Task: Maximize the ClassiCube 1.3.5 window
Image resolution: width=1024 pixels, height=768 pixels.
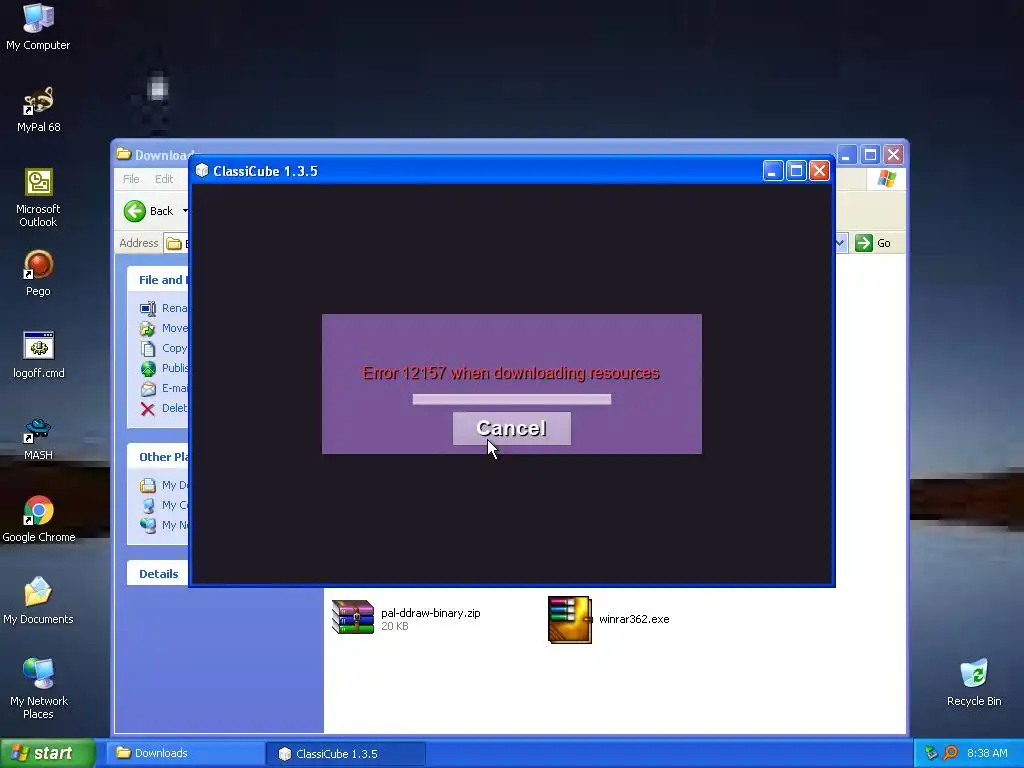Action: 796,171
